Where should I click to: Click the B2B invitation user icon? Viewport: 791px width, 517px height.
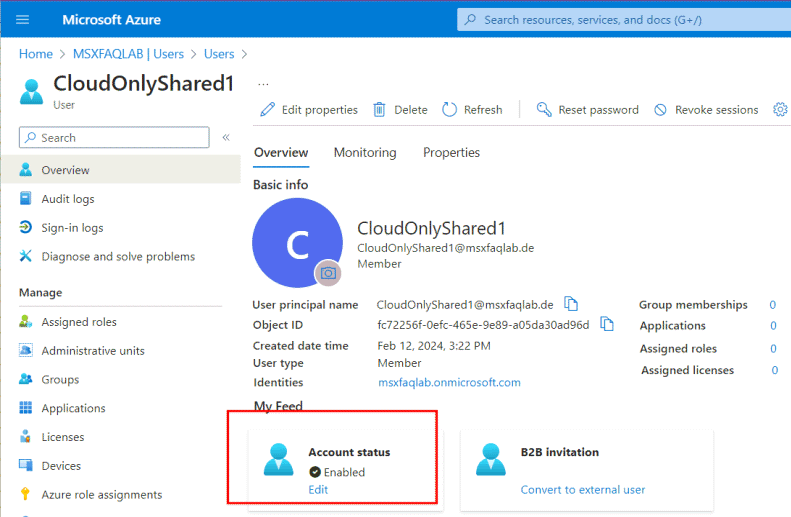[x=491, y=459]
